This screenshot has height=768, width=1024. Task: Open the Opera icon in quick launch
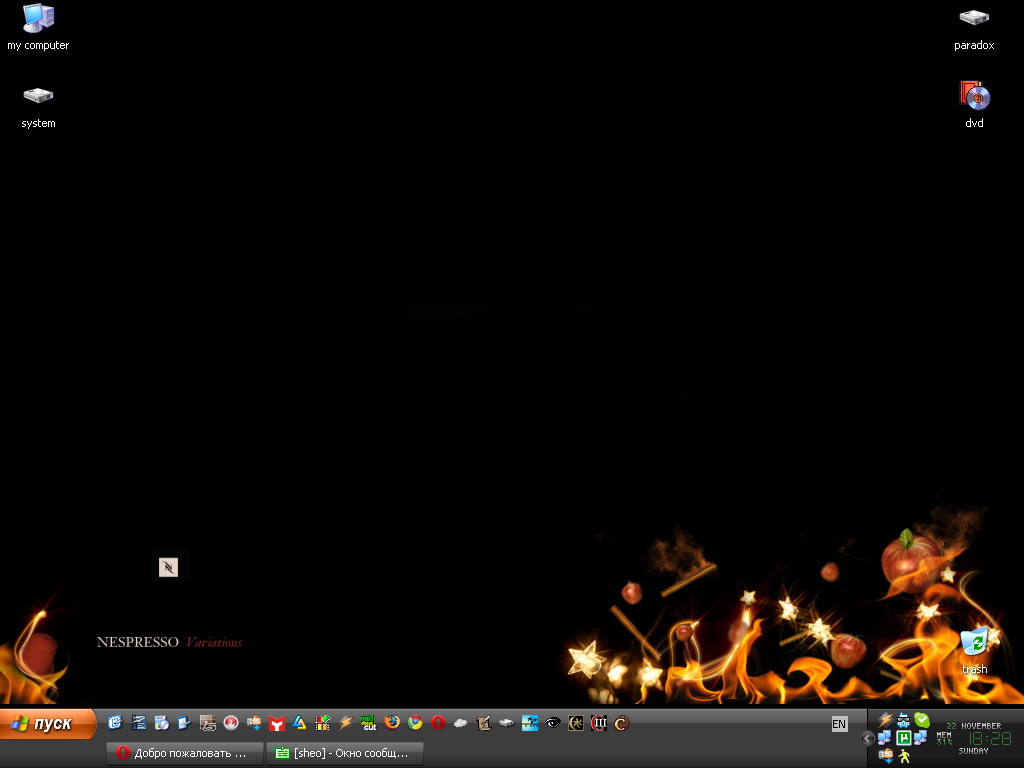tap(438, 723)
